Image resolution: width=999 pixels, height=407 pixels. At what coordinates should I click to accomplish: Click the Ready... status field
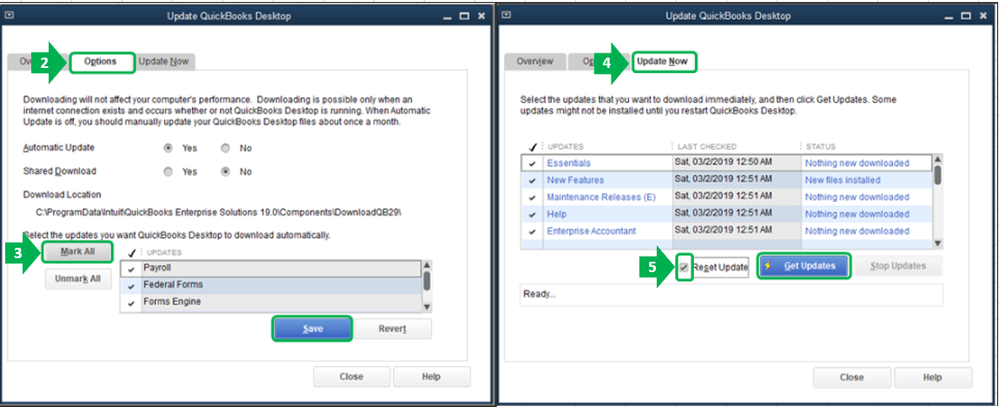coord(731,295)
